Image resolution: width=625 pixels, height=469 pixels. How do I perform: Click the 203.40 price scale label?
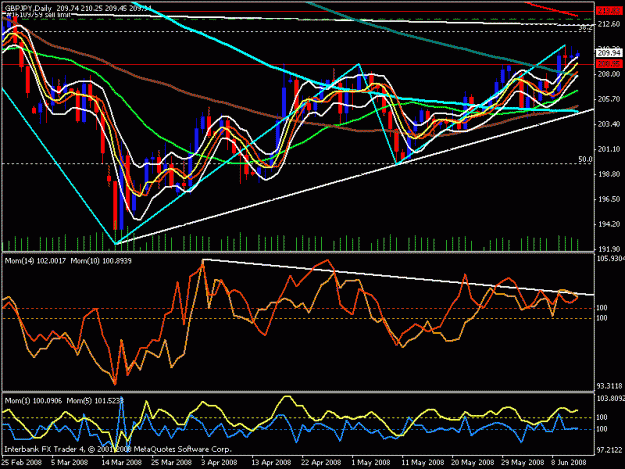[609, 124]
